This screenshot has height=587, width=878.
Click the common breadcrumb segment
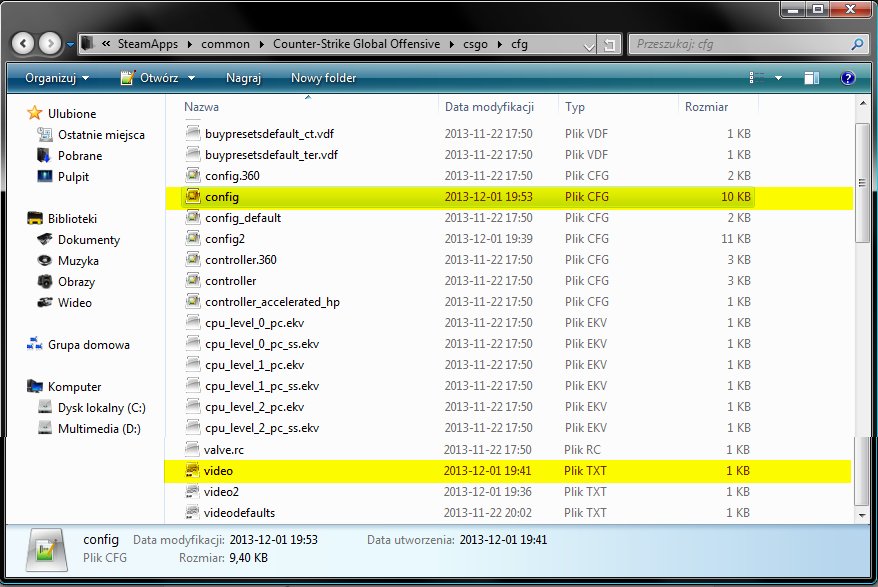pos(225,44)
